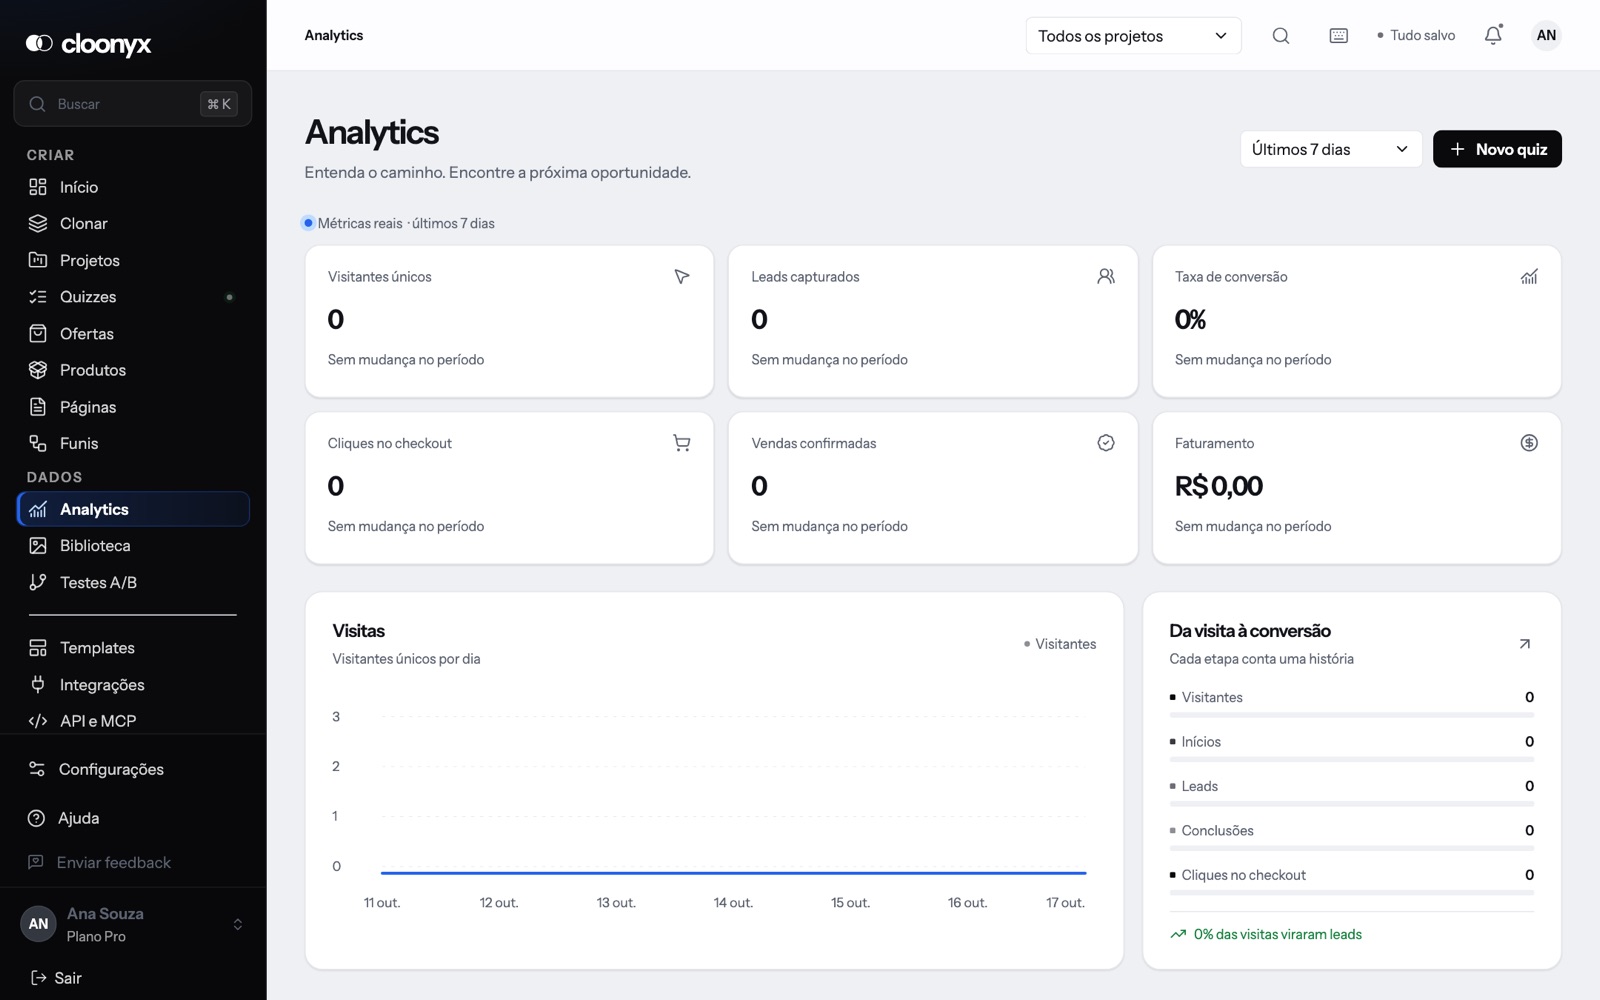The image size is (1600, 1000).
Task: Open Quizzes in sidebar
Action: click(133, 297)
